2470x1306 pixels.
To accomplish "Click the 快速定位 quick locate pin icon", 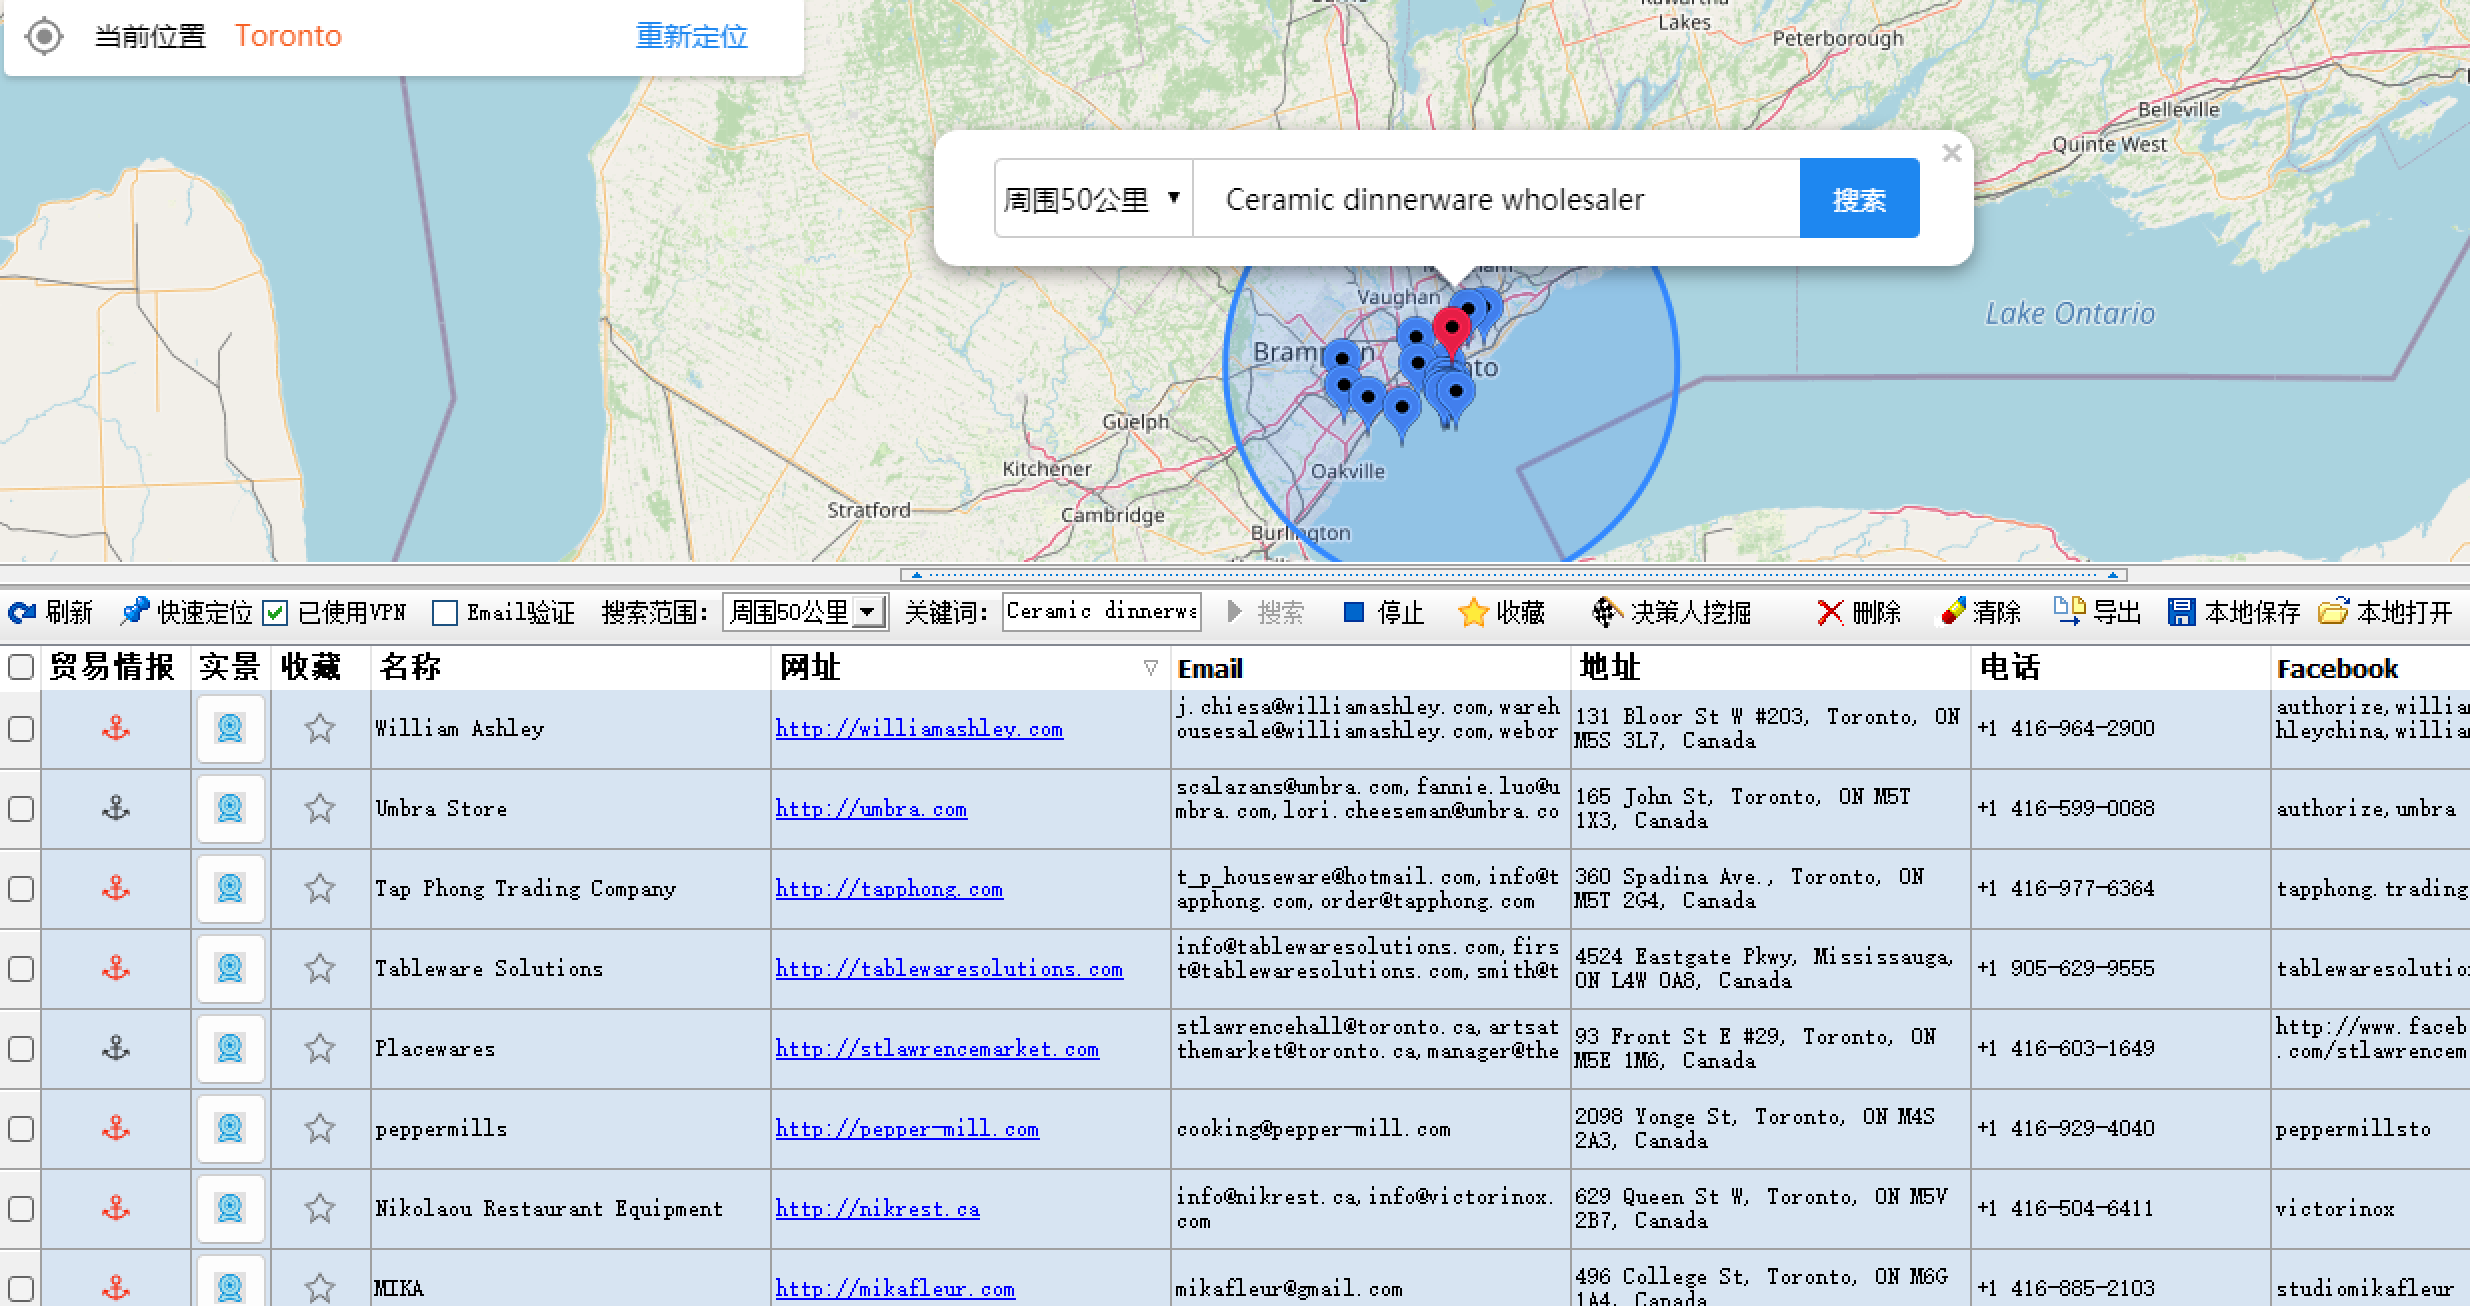I will 135,611.
